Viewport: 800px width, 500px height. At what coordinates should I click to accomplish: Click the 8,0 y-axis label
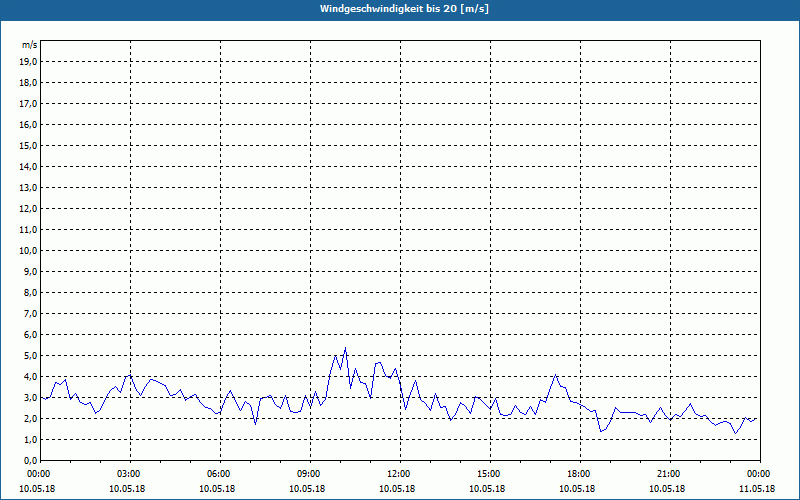(x=30, y=292)
